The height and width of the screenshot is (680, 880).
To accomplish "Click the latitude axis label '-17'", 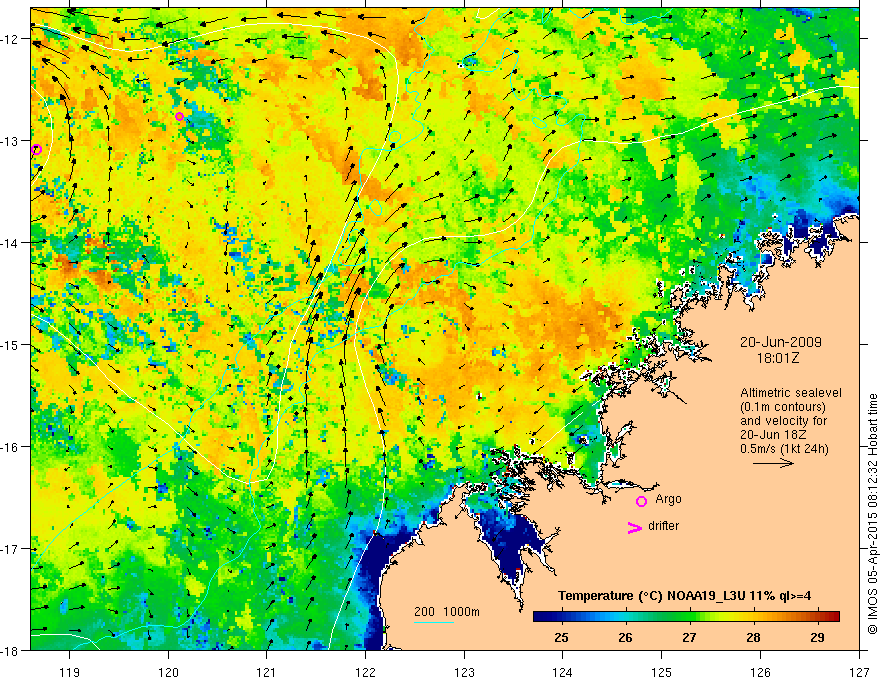I will (x=10, y=549).
